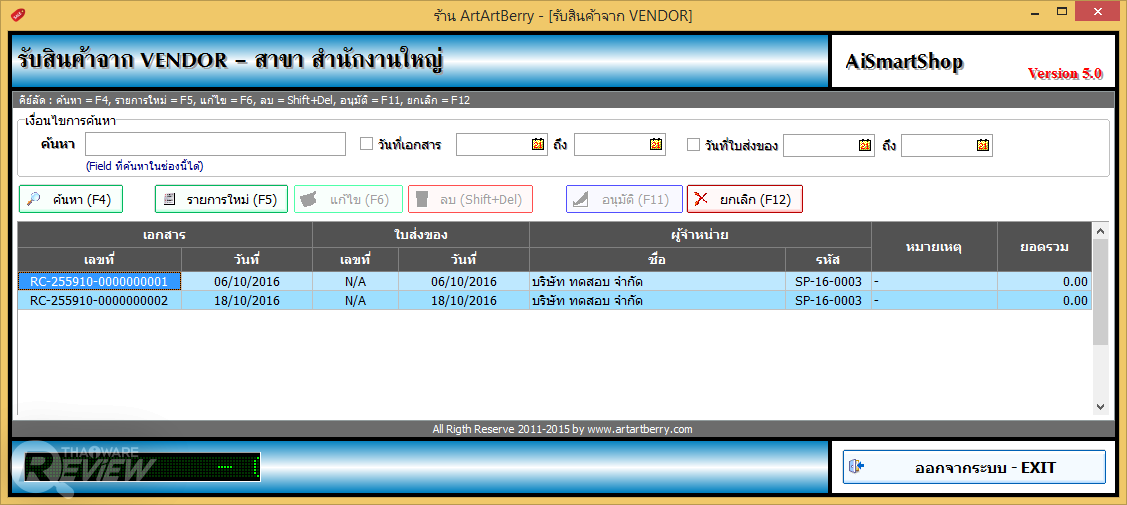Click the อนุมัติ (F11) approve button
Screen dimensions: 1127x505
click(624, 199)
